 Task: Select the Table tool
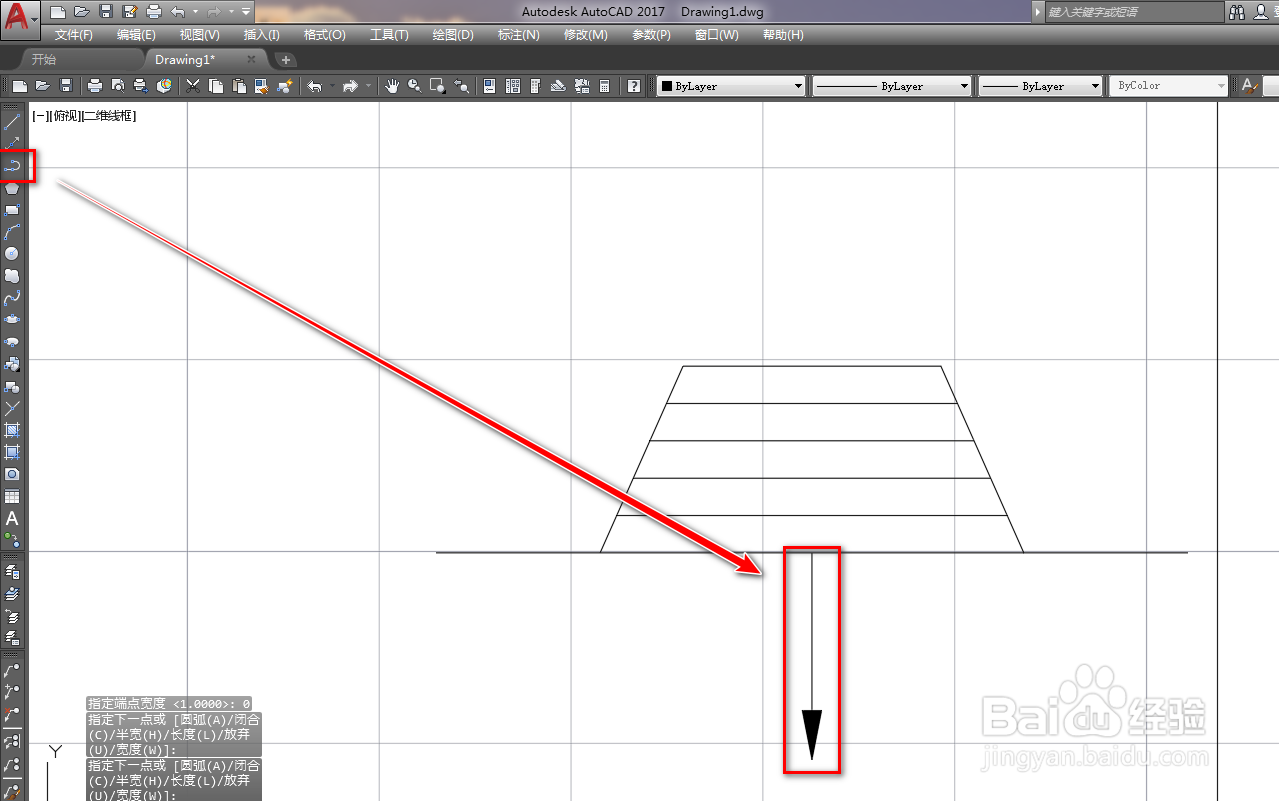pyautogui.click(x=12, y=496)
